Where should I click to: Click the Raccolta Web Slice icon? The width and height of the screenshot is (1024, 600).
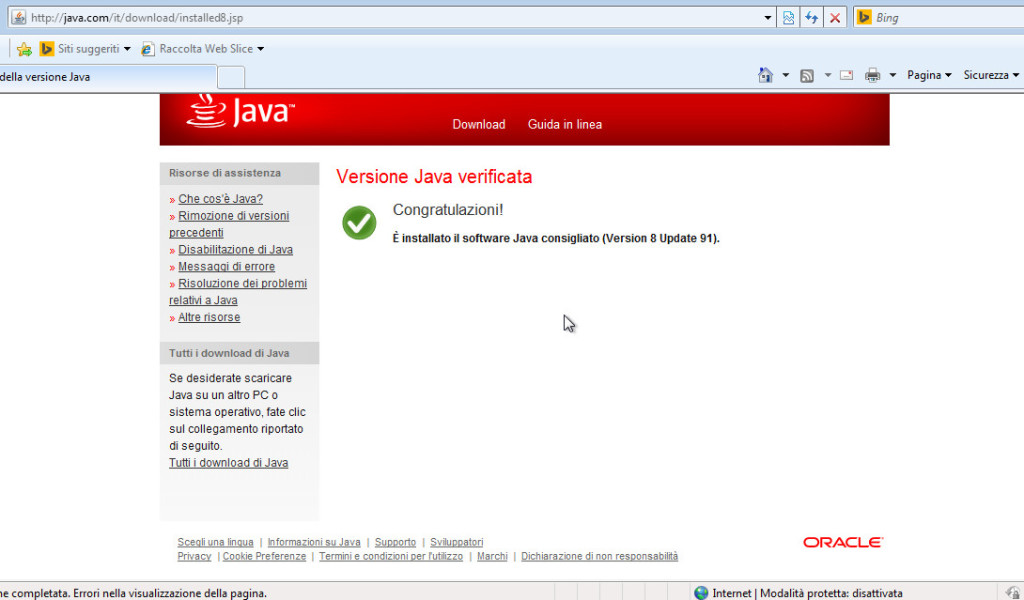pyautogui.click(x=148, y=49)
